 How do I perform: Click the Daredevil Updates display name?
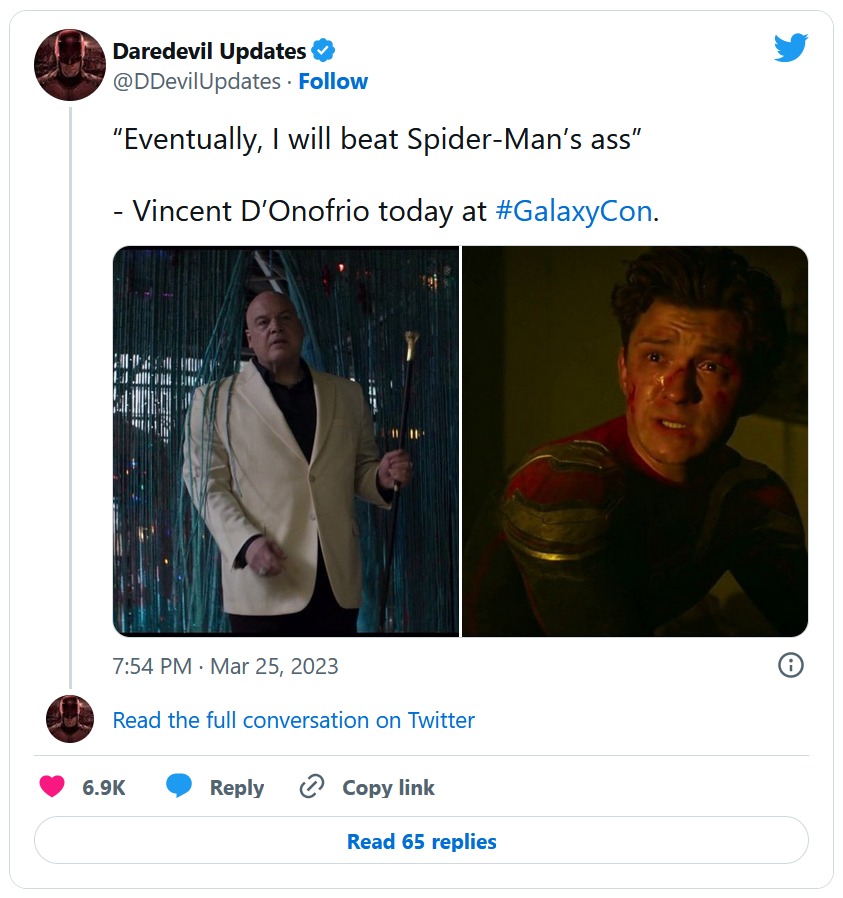209,50
